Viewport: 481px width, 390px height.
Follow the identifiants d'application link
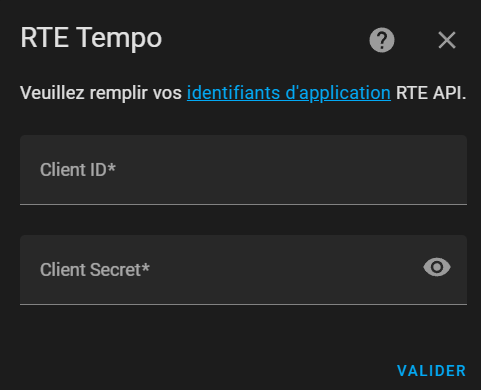tap(289, 93)
